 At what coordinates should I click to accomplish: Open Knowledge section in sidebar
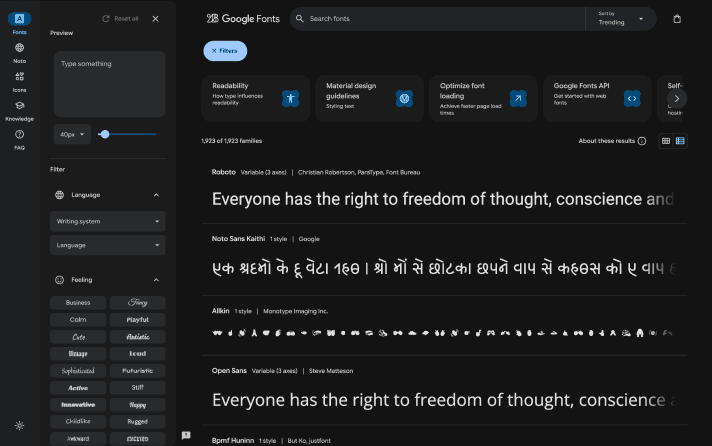click(20, 111)
